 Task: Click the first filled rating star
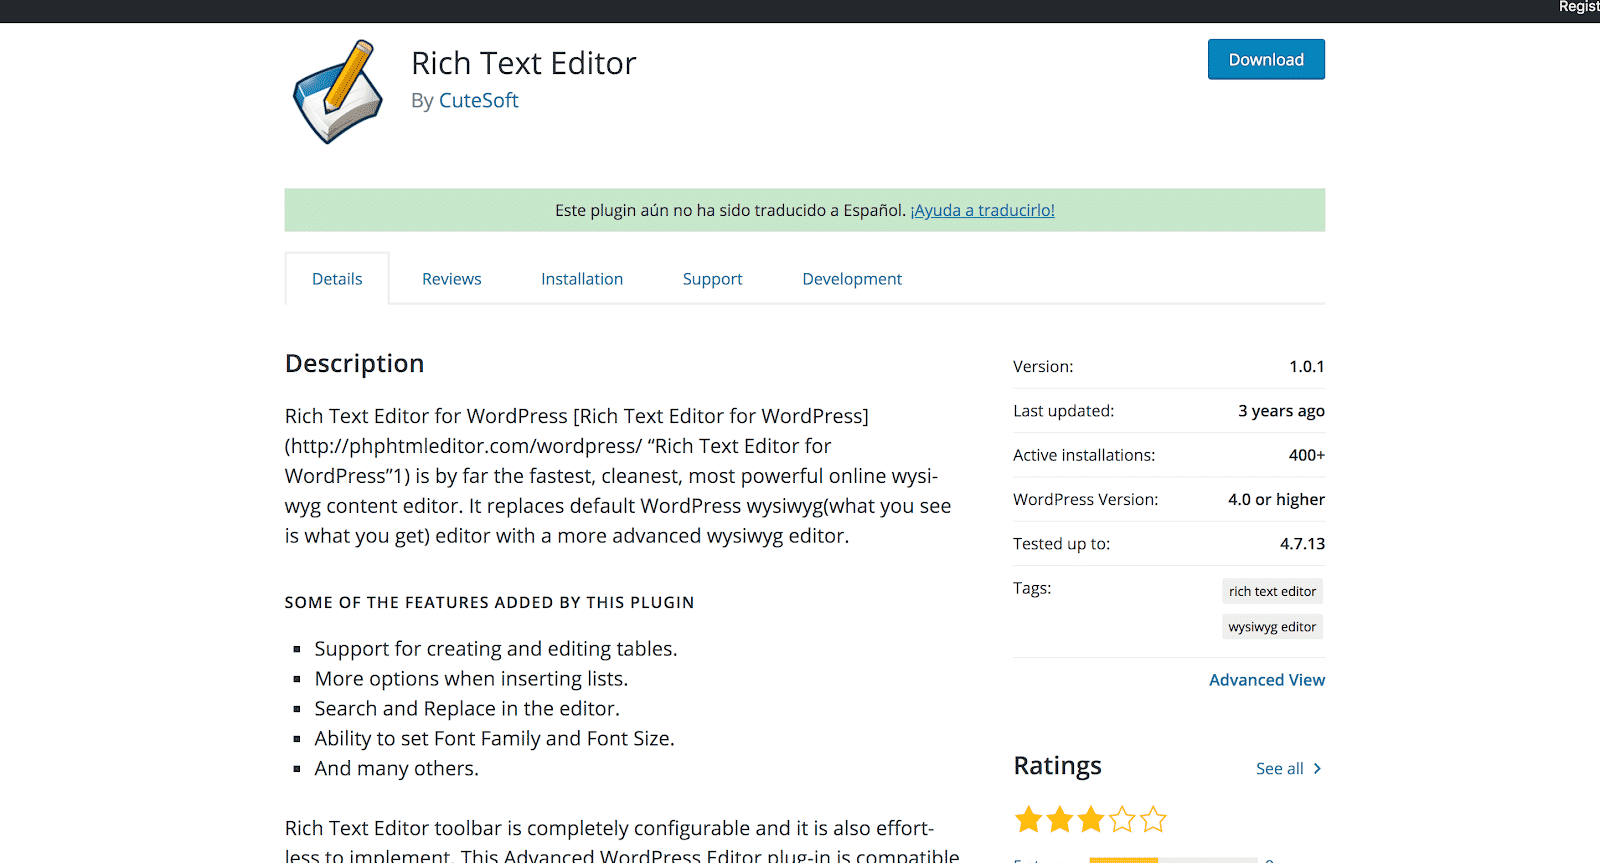[x=1028, y=820]
